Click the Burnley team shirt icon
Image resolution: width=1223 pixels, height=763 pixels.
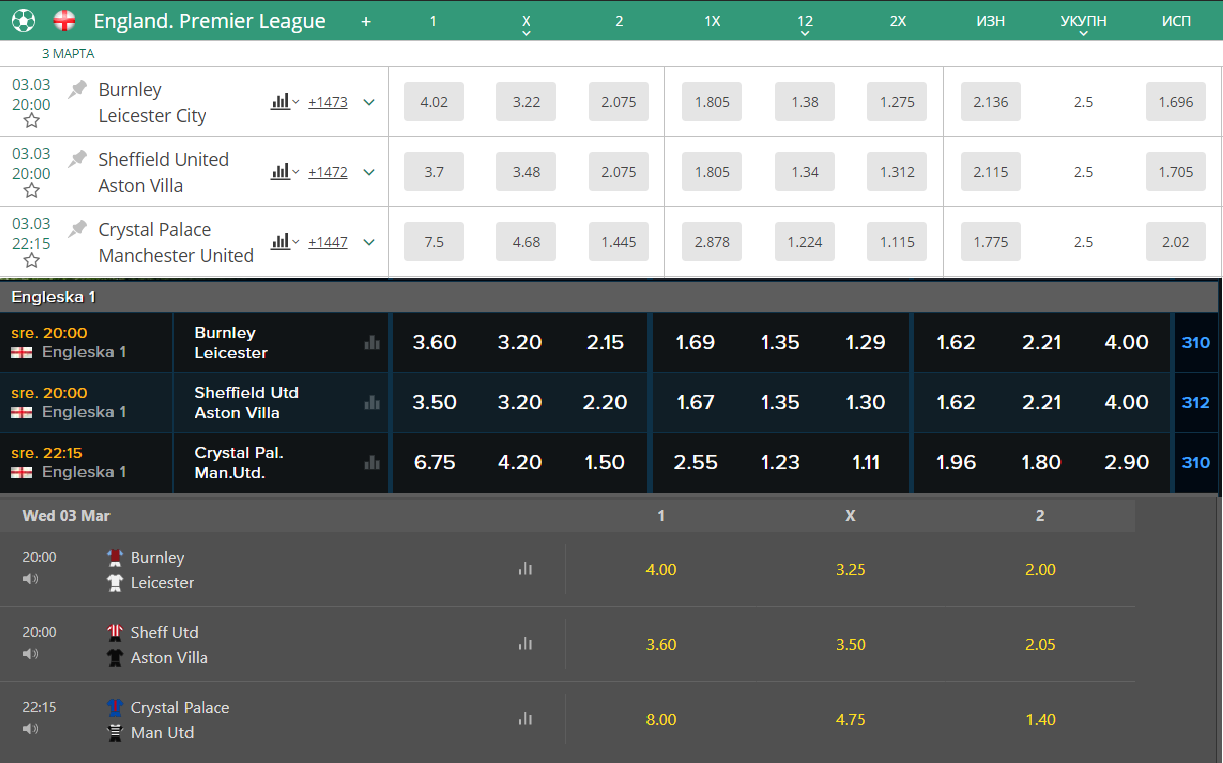tap(115, 557)
